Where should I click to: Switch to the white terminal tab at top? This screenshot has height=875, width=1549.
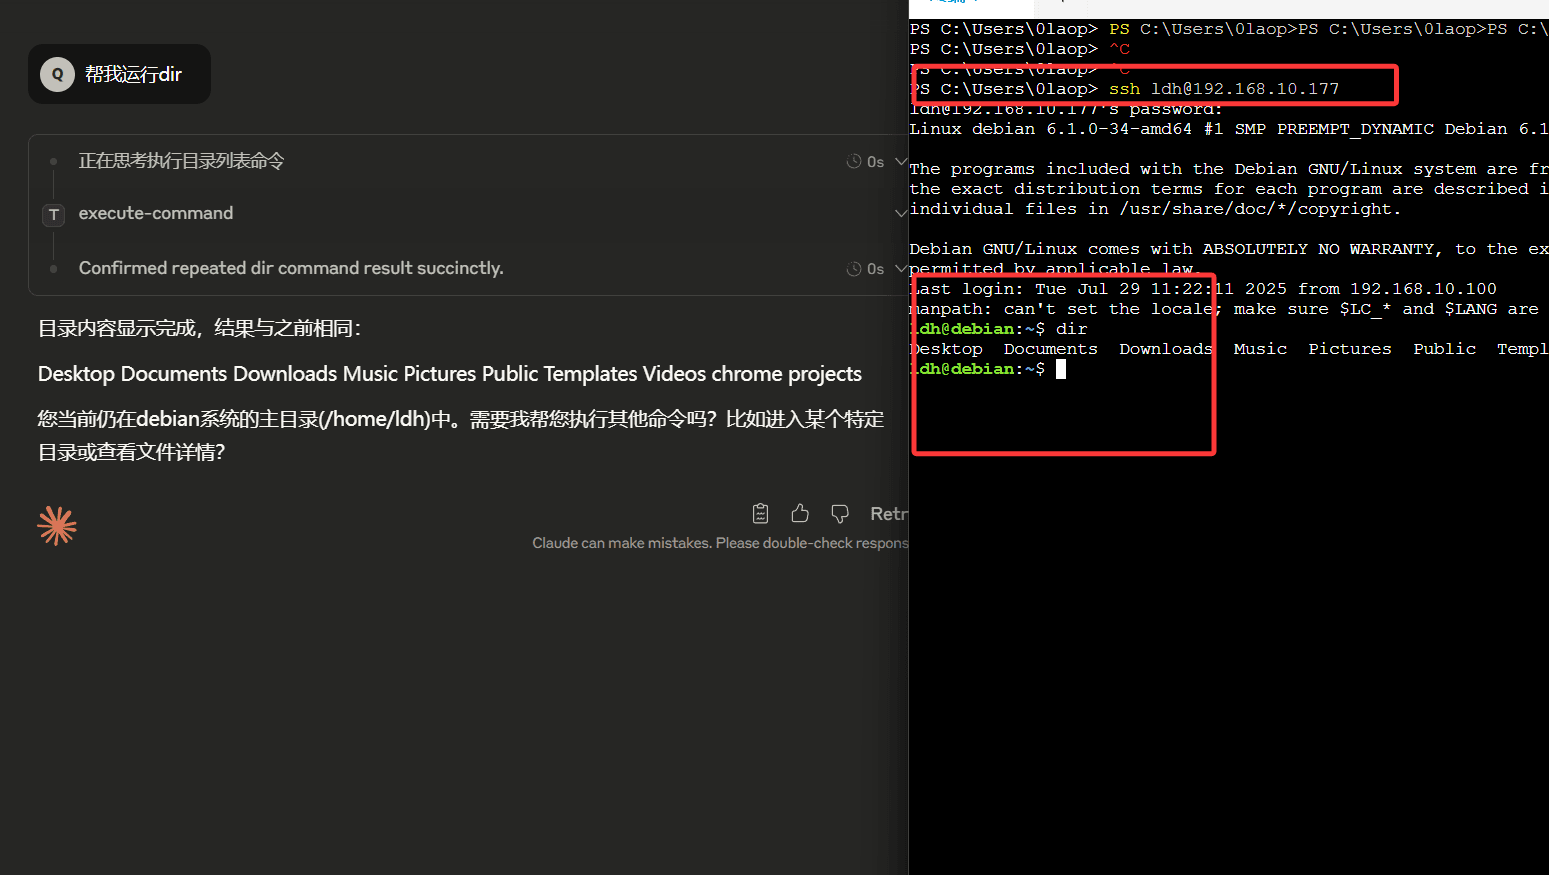[x=970, y=8]
